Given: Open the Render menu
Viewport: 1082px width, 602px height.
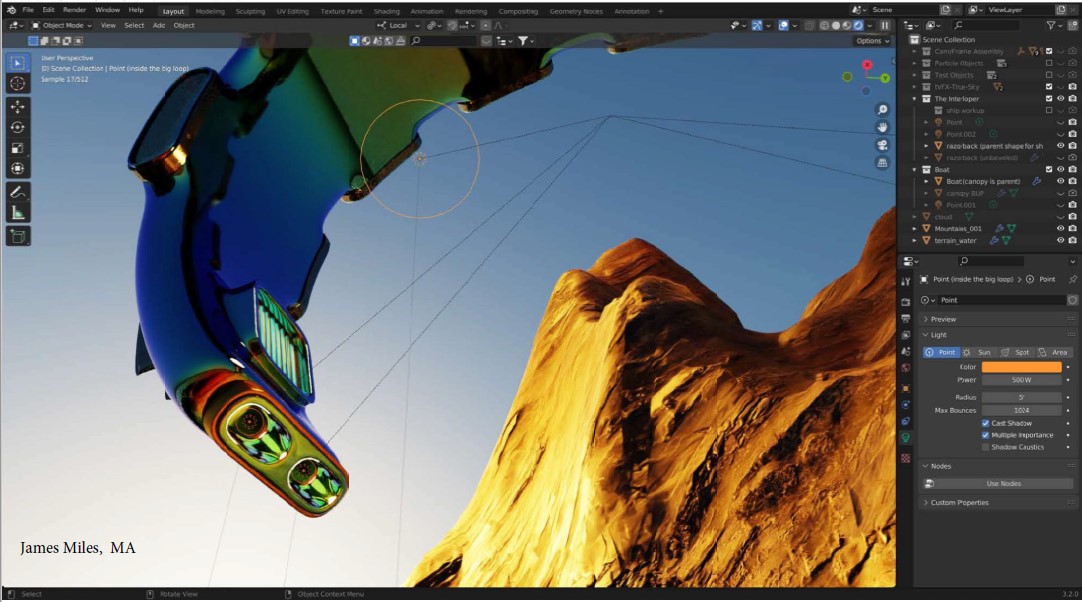Looking at the screenshot, I should (74, 10).
